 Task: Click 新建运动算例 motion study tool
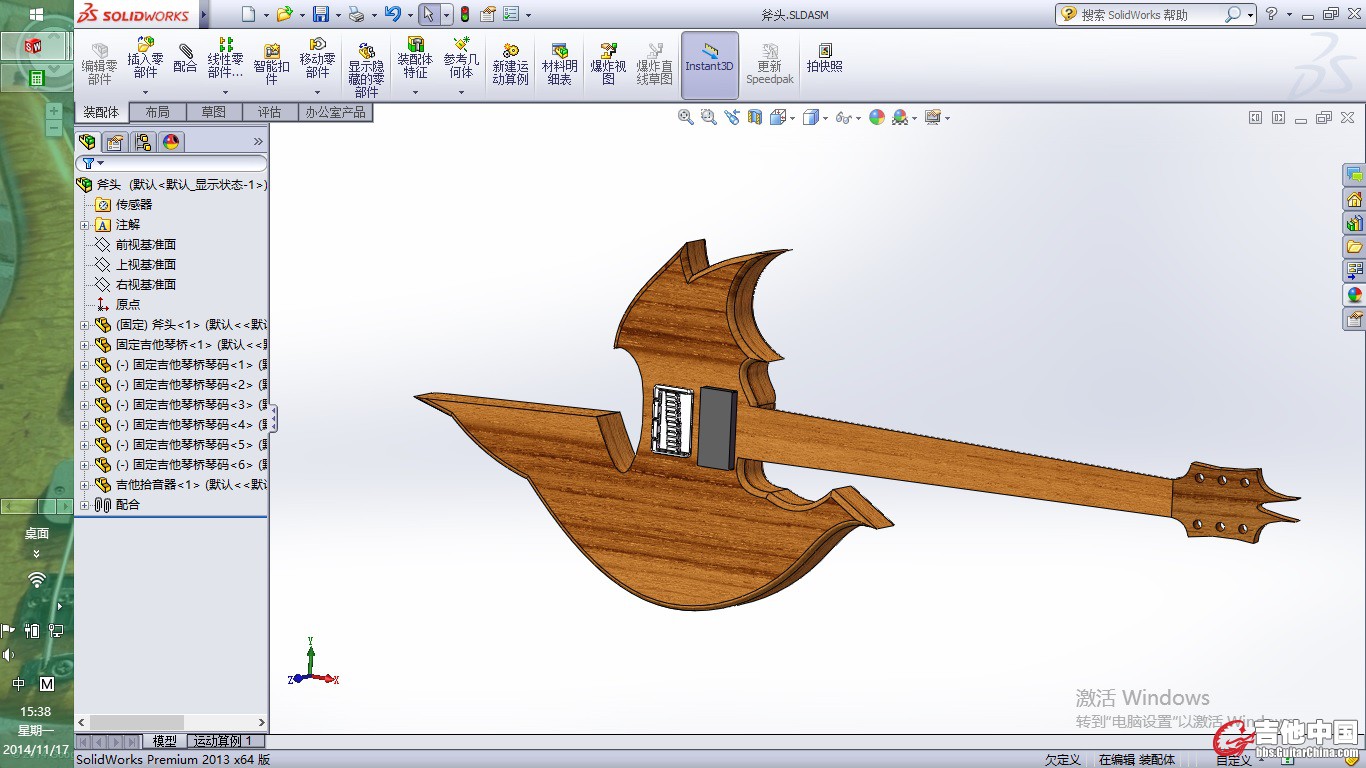coord(510,64)
